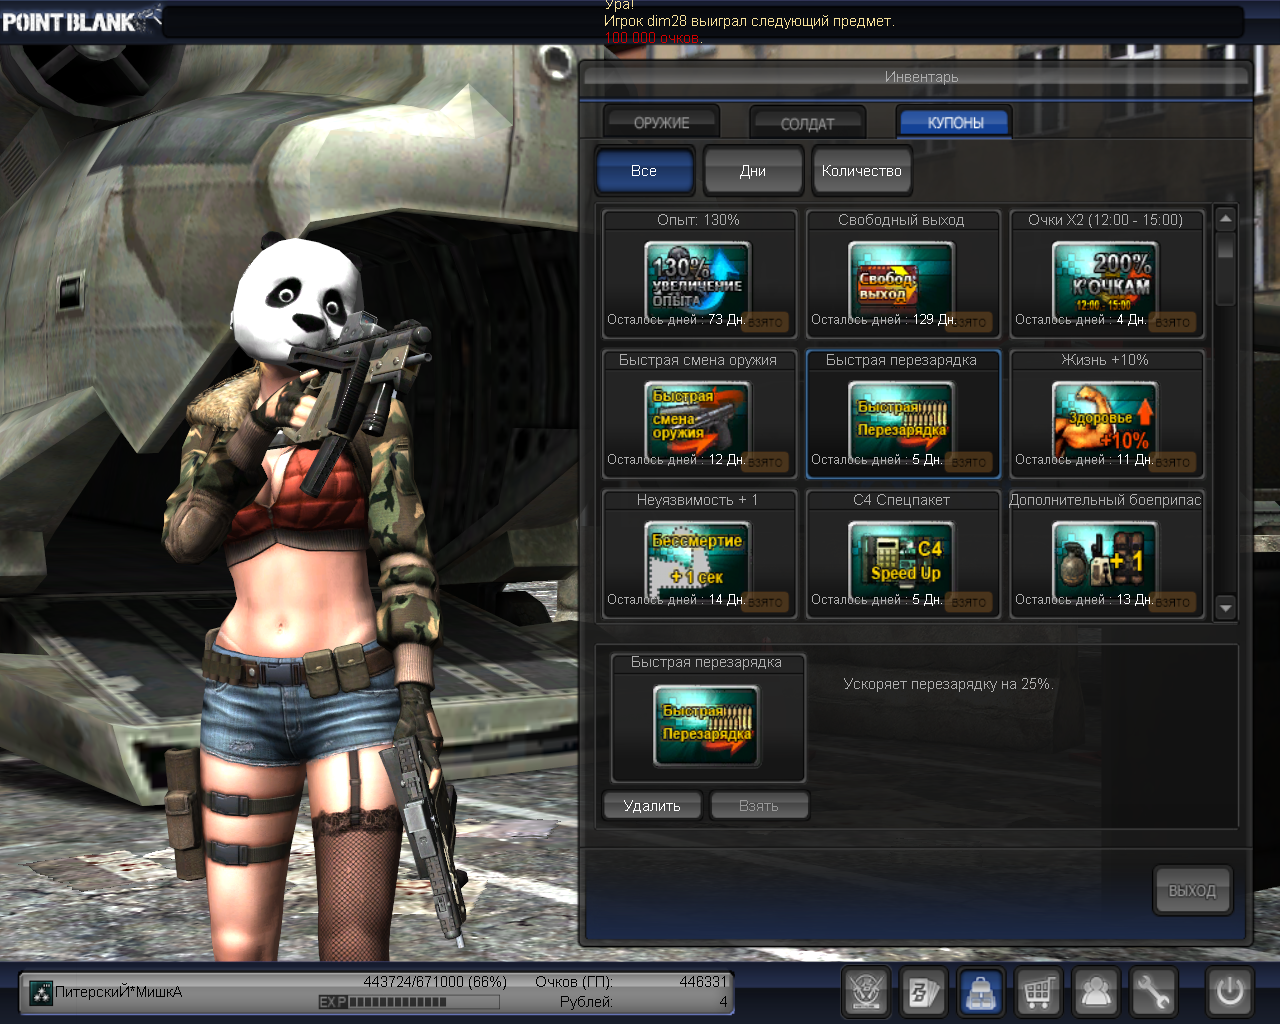Image resolution: width=1280 pixels, height=1024 pixels.
Task: Click the 'С4 Спецпакет' card title
Action: 901,500
